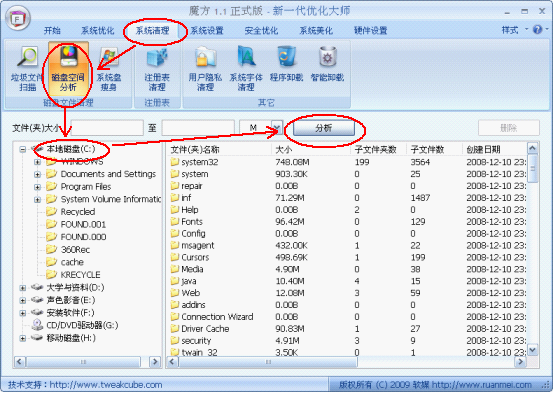
Task: Switch to the 系统优化 tab
Action: coord(98,30)
